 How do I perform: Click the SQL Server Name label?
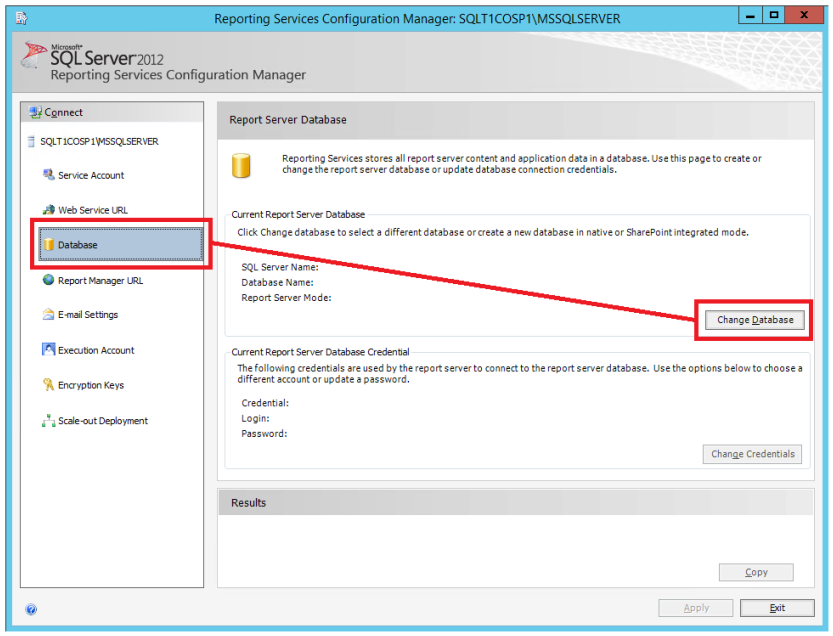(280, 267)
